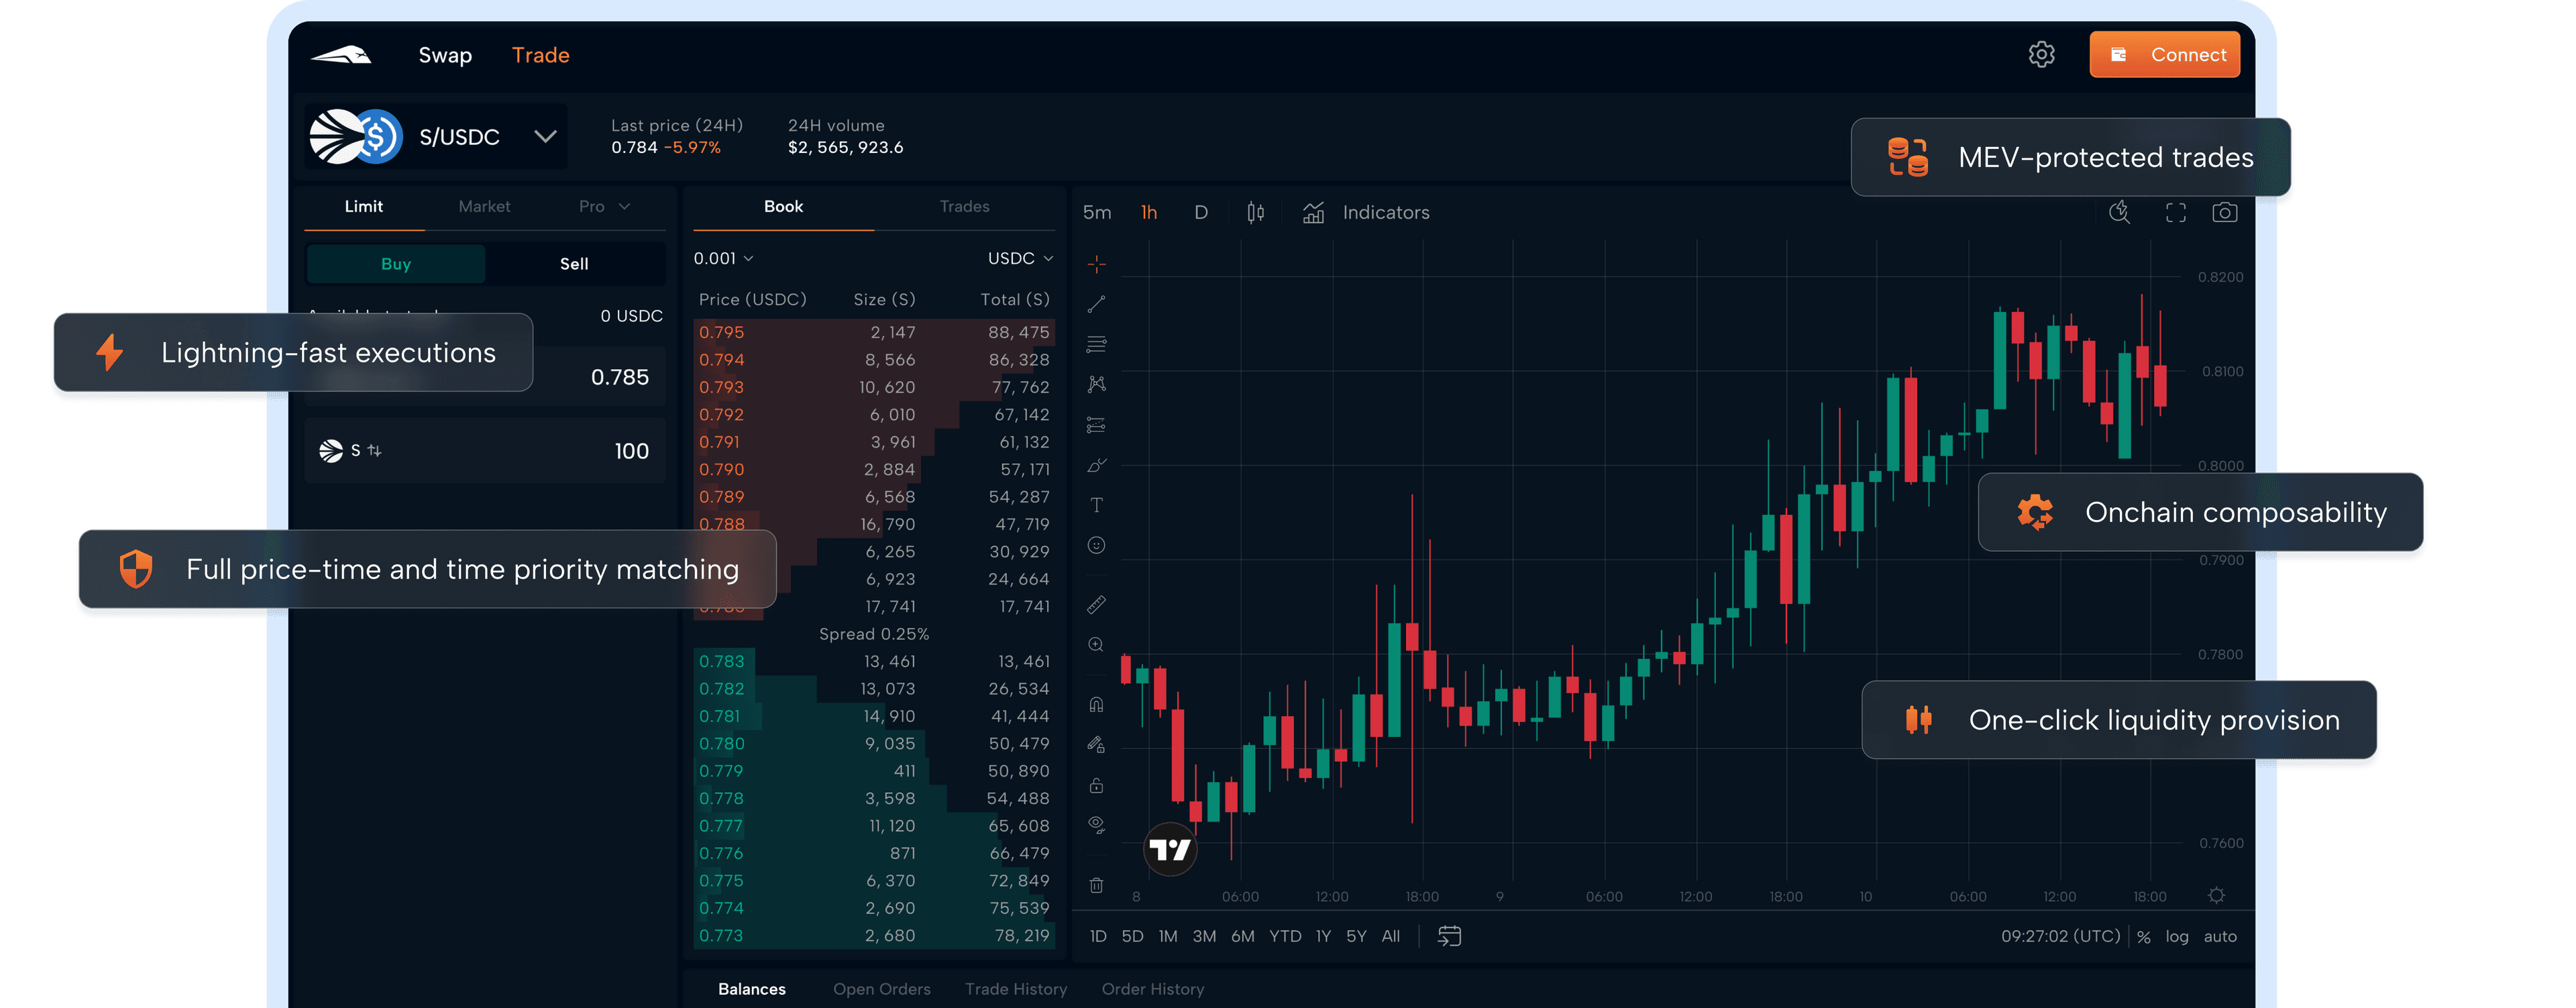Lock all drawing tools icon

(x=1096, y=785)
